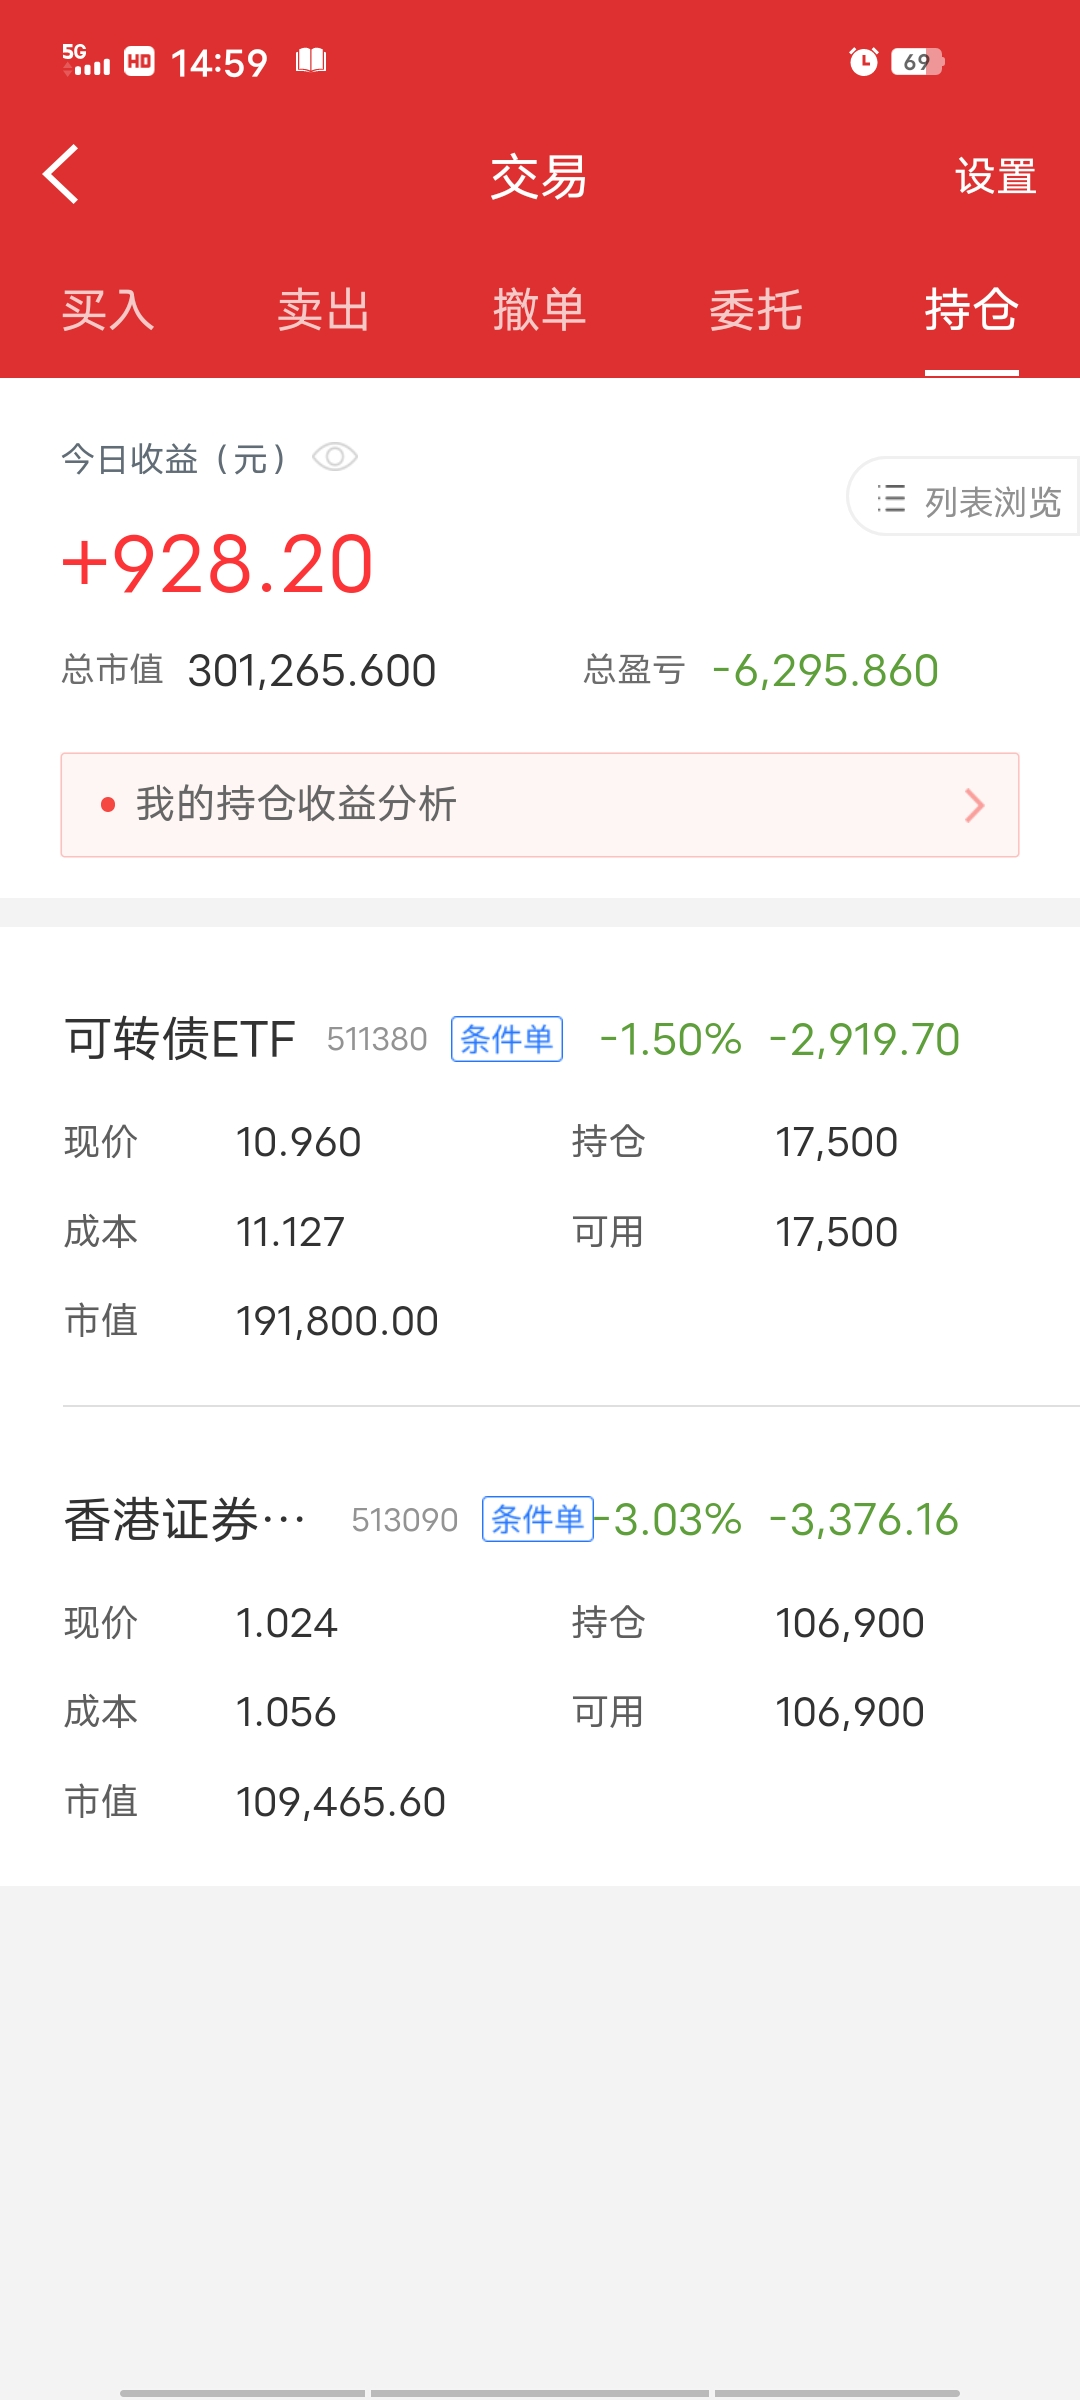Tap the back arrow icon
This screenshot has width=1080, height=2400.
tap(62, 175)
